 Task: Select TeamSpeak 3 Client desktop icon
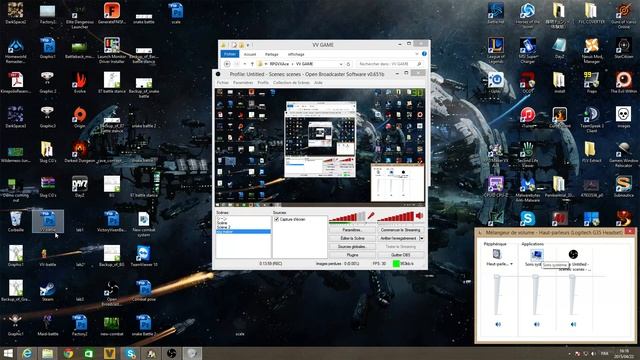[591, 120]
